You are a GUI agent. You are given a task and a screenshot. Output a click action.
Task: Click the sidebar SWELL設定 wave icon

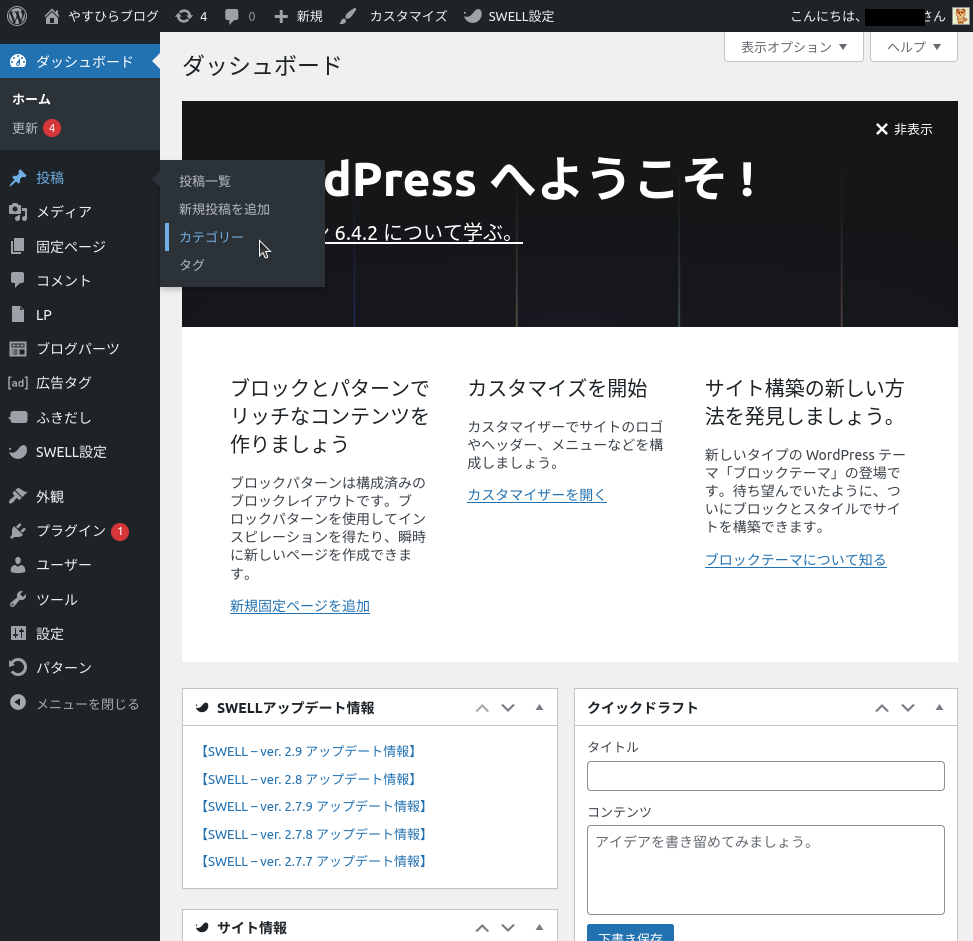(18, 452)
